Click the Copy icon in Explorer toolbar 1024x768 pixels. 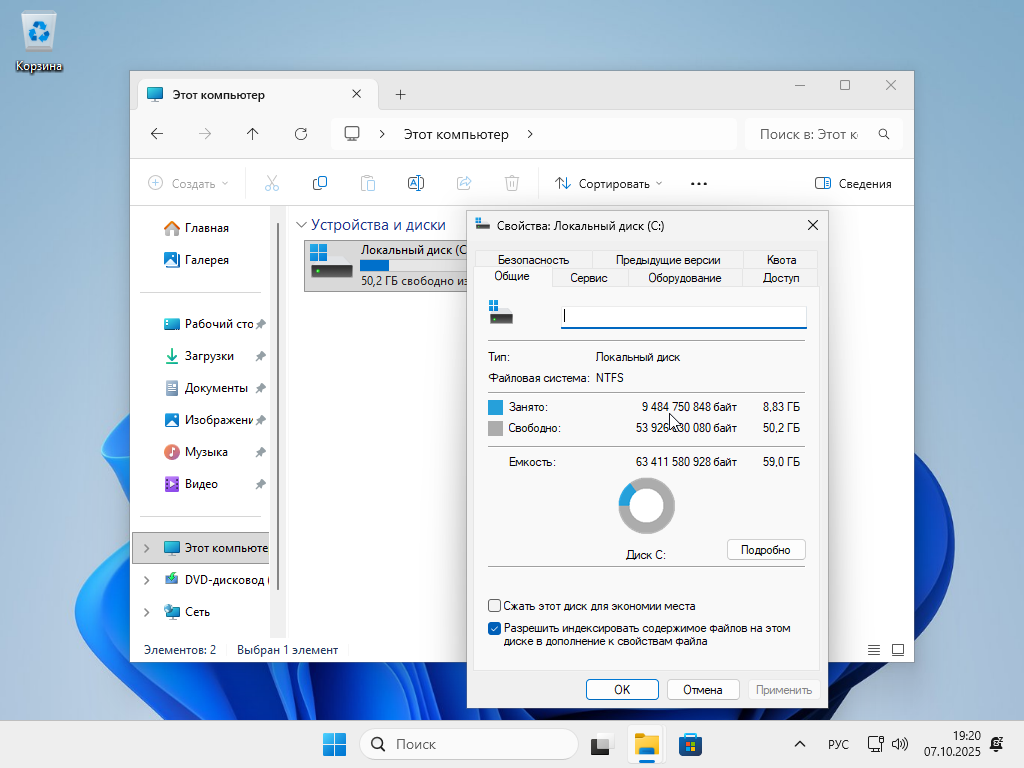click(x=320, y=183)
